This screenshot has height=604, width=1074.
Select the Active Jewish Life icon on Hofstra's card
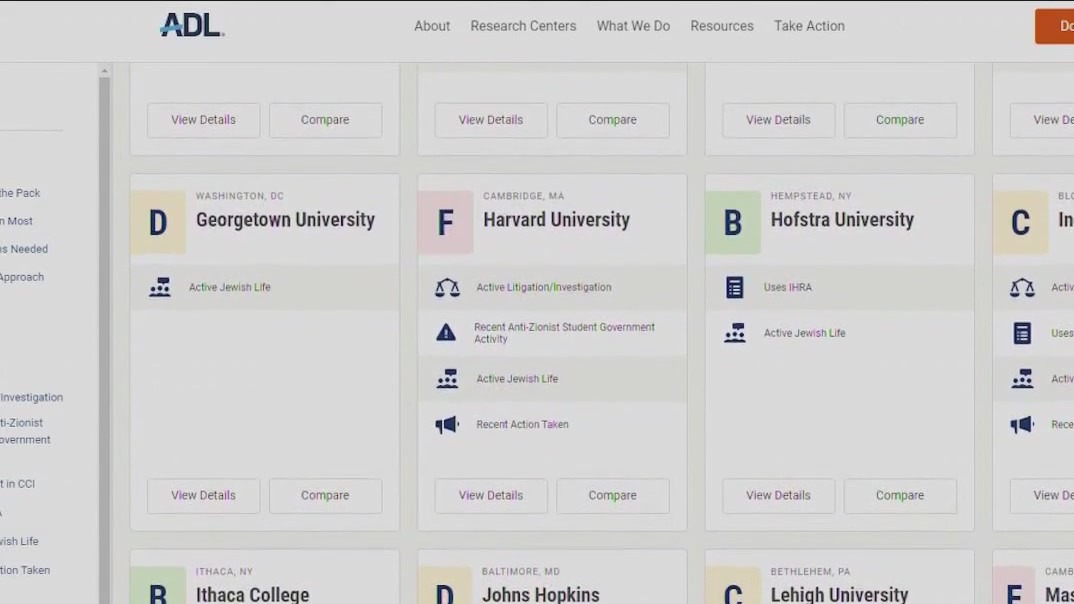click(x=735, y=332)
